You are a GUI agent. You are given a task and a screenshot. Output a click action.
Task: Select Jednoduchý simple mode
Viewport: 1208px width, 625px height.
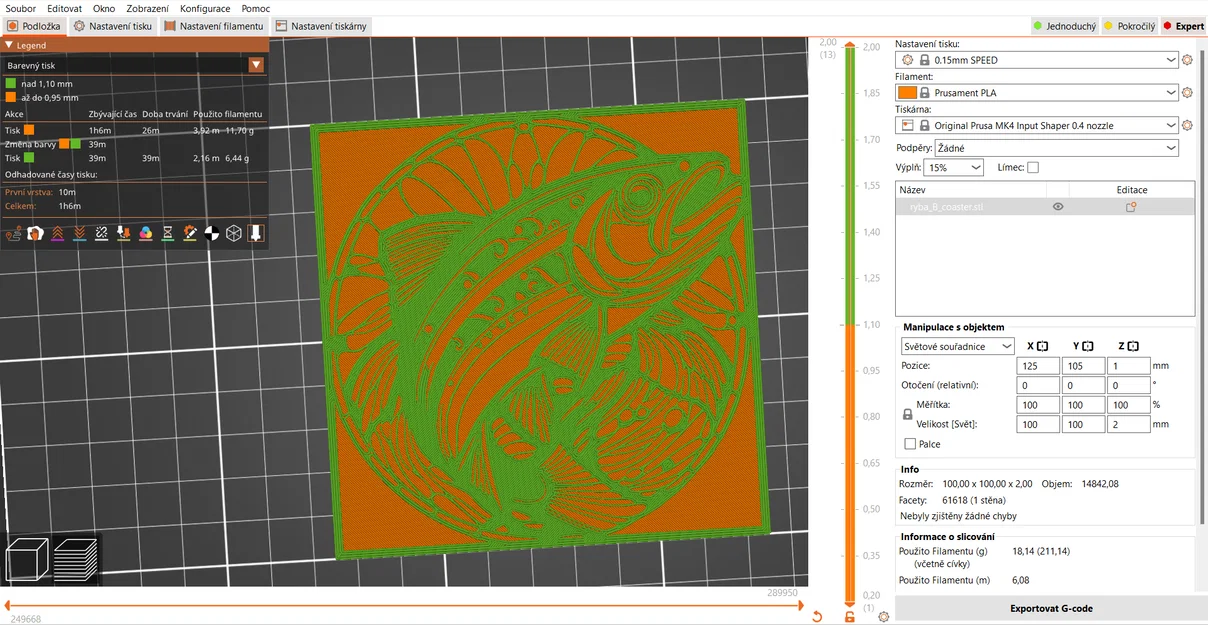[x=1064, y=26]
